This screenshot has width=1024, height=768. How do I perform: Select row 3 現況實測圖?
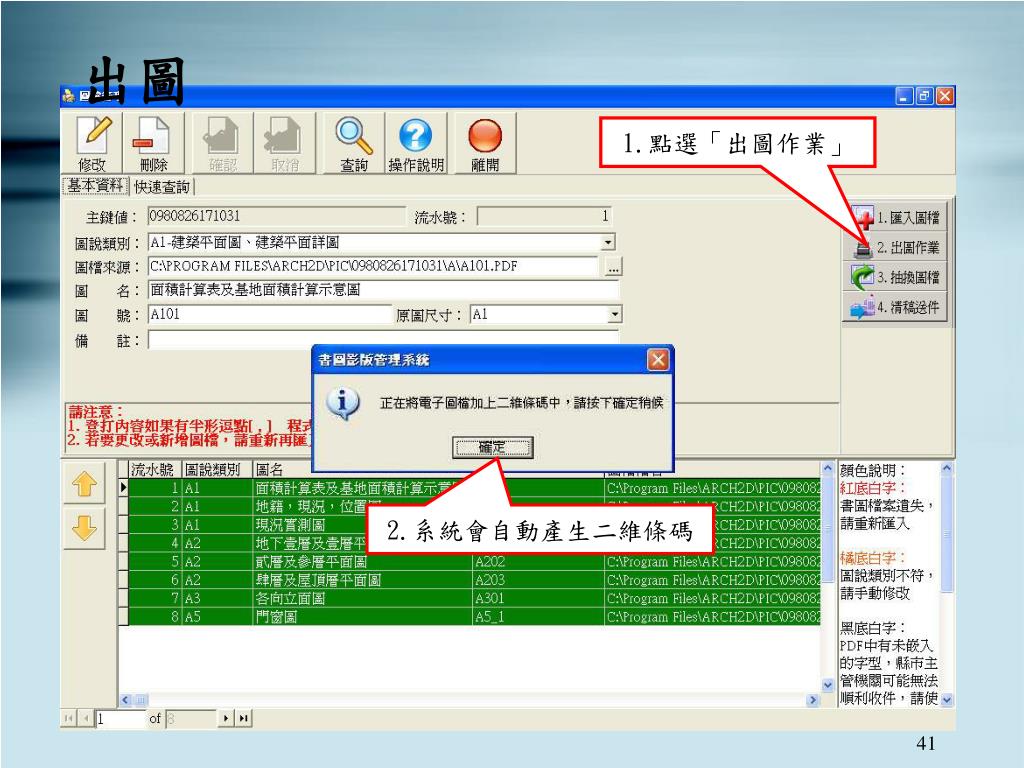click(474, 525)
